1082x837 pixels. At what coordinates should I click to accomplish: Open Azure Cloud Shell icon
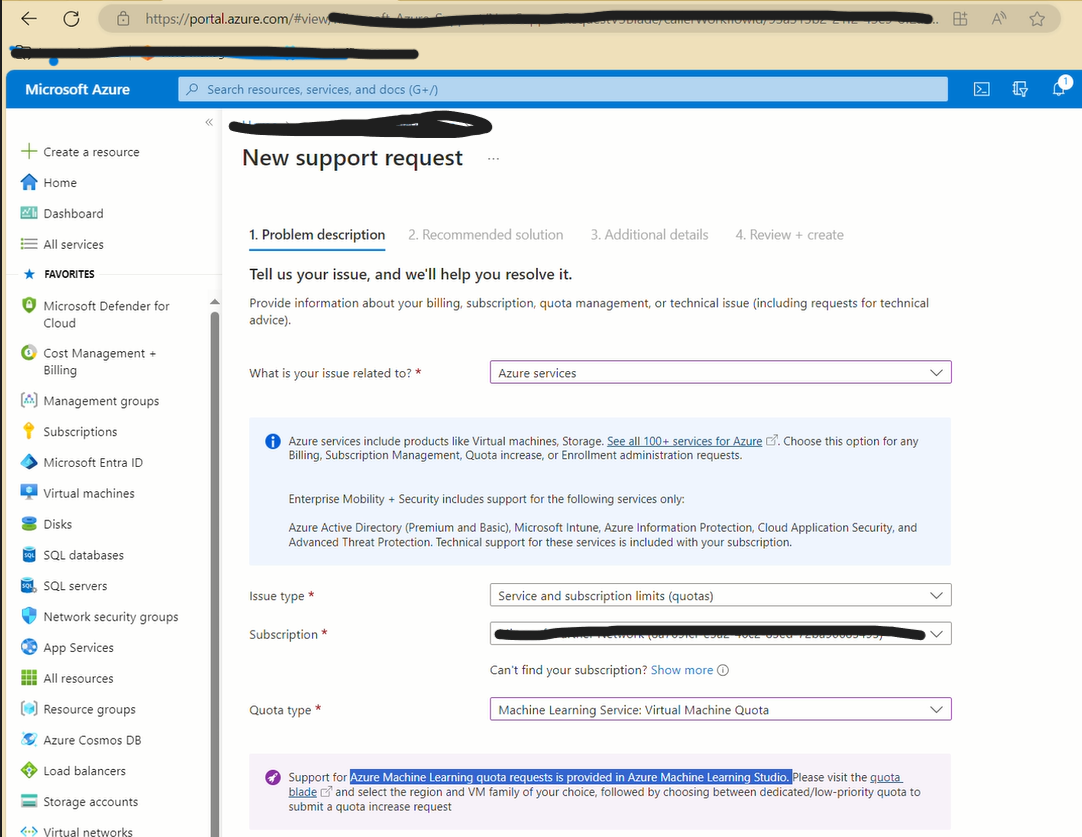(x=981, y=89)
